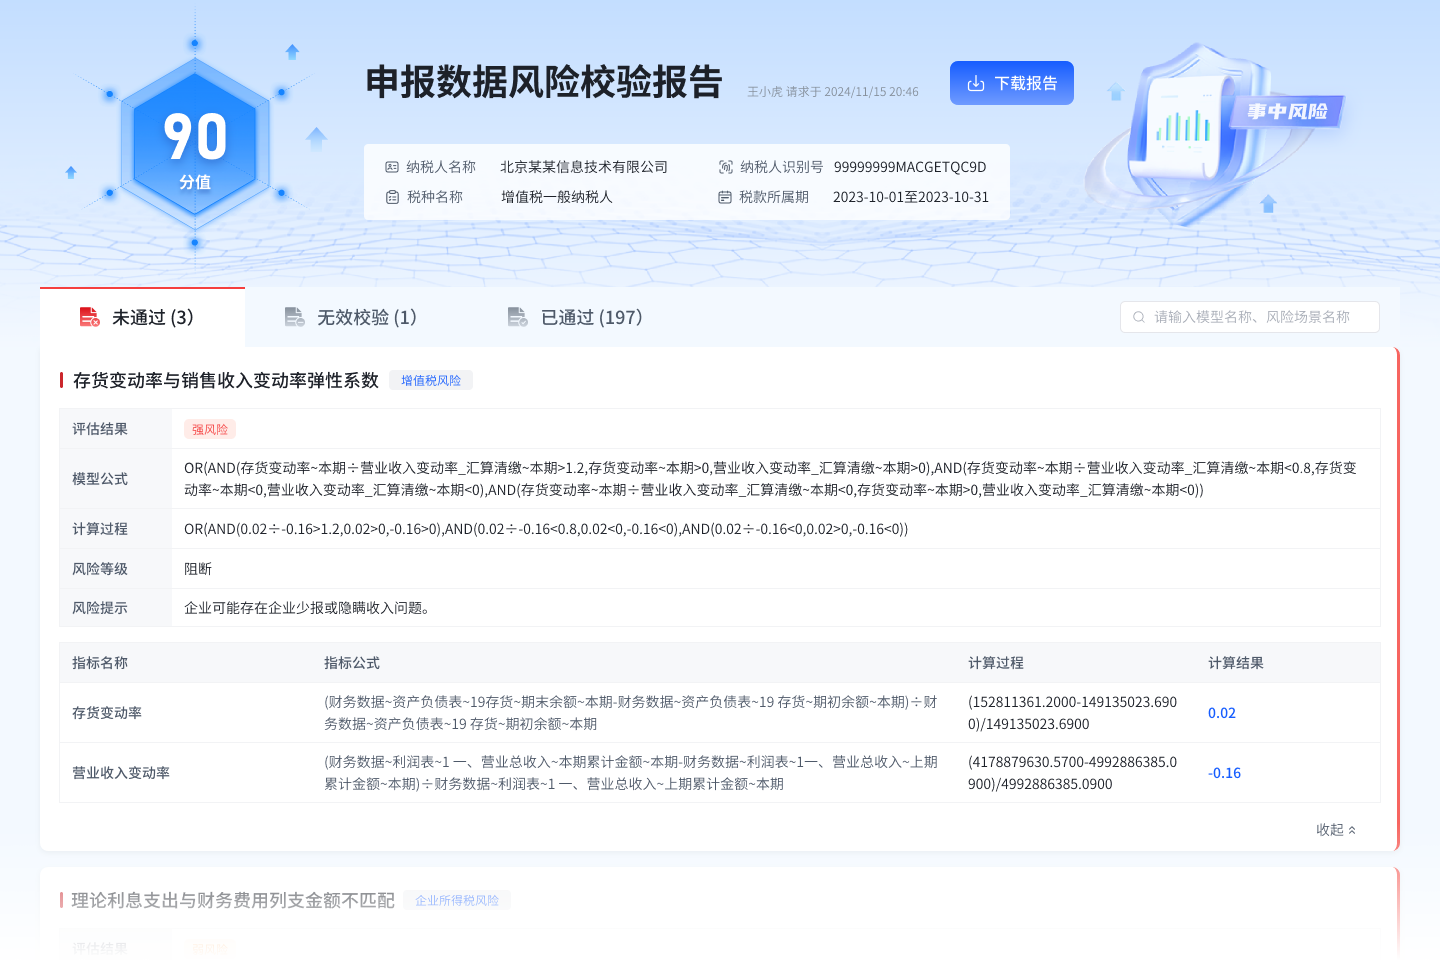Expand the 理论利息支出与财务费用列支金额不匹配 section

[233, 900]
